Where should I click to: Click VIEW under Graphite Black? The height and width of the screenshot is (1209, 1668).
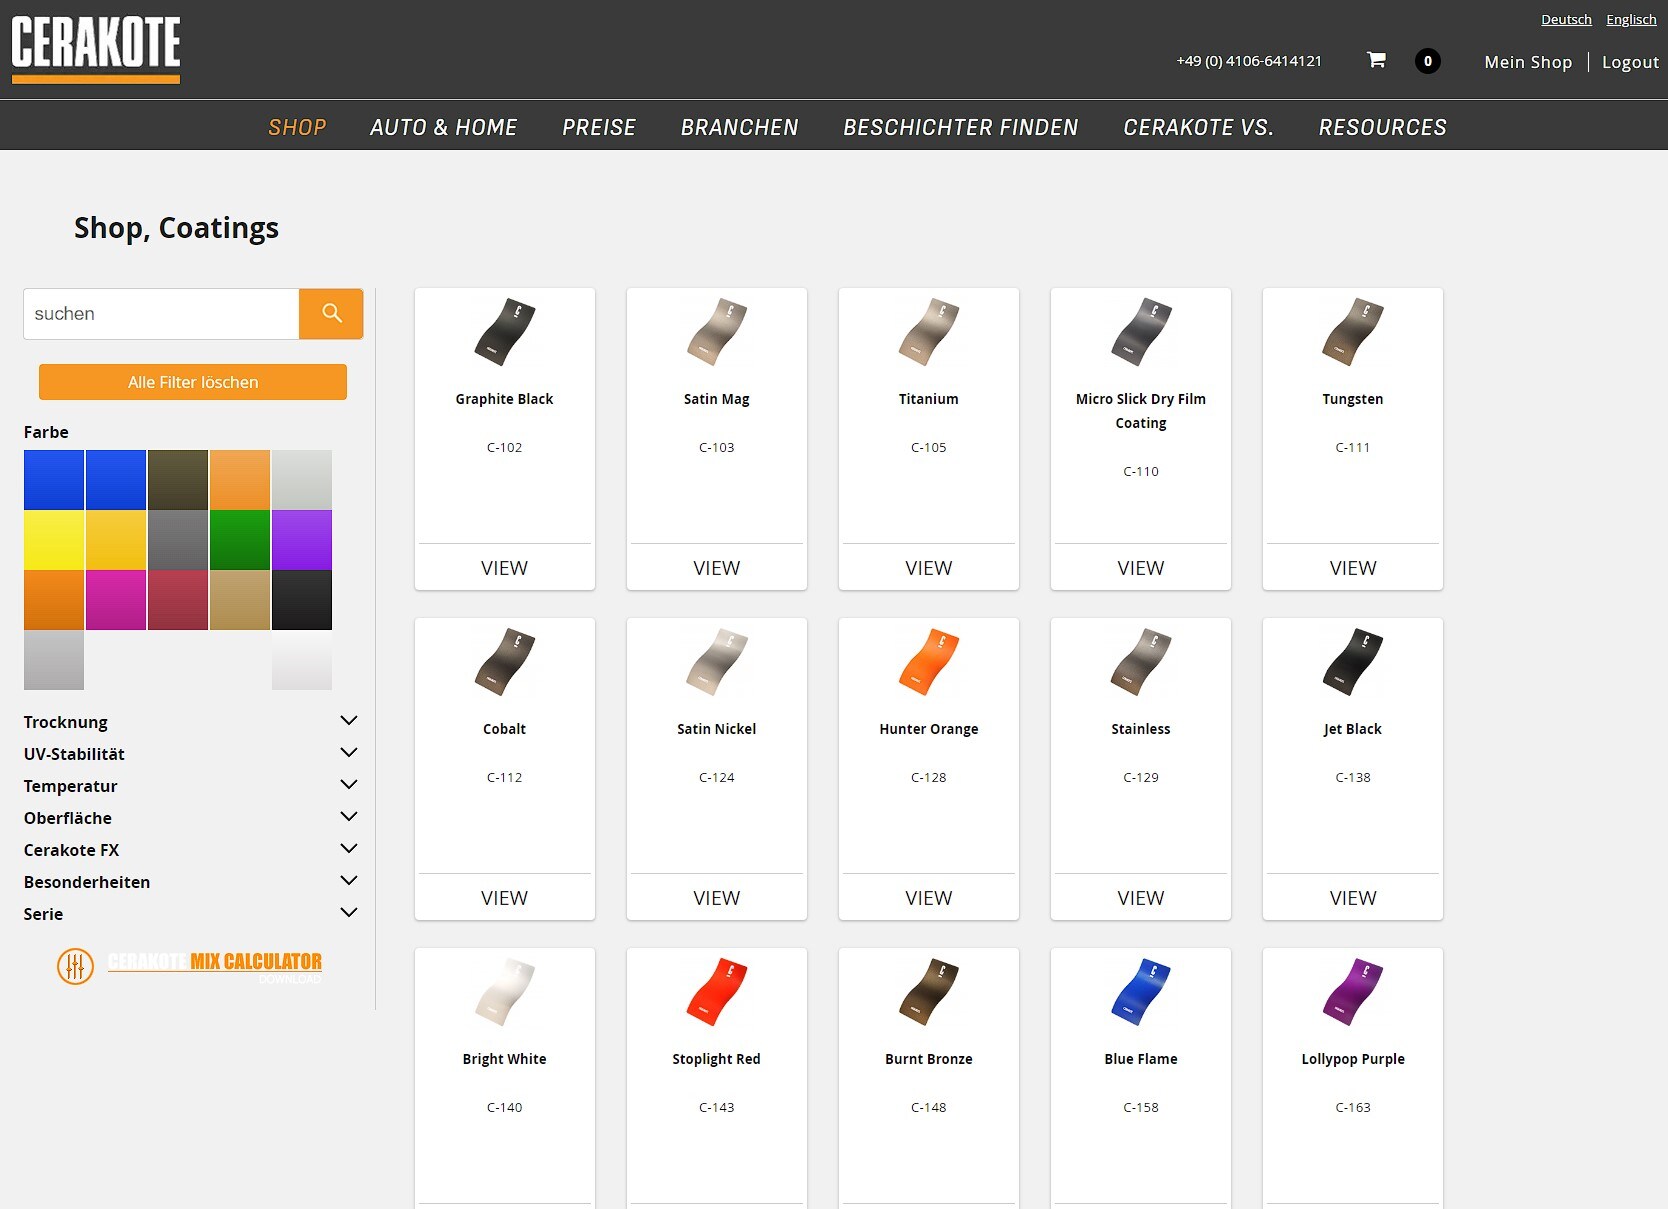504,568
